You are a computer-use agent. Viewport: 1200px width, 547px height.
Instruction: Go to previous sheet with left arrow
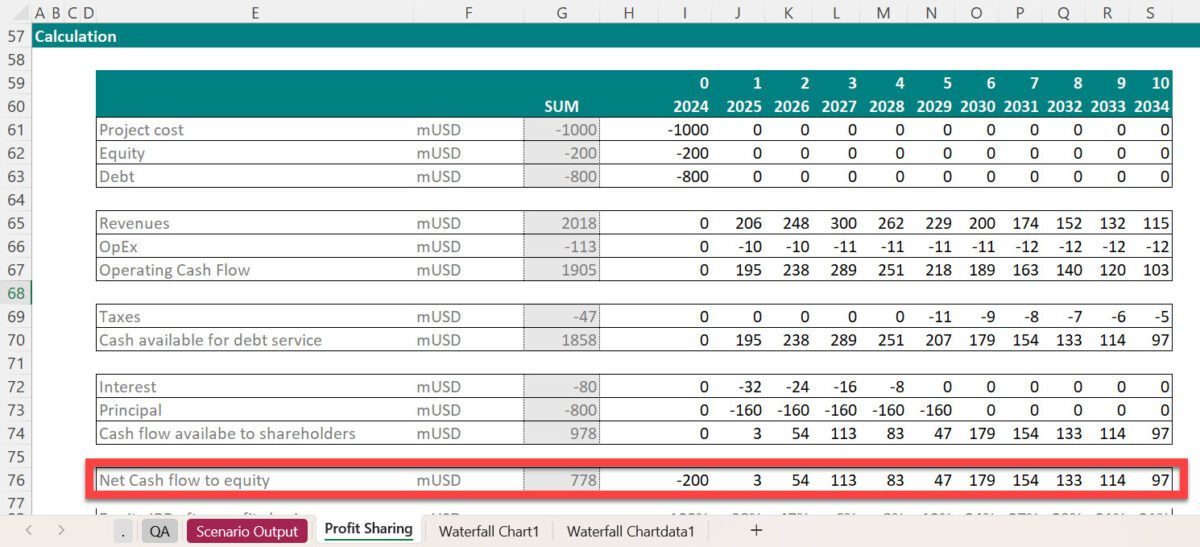pos(29,530)
